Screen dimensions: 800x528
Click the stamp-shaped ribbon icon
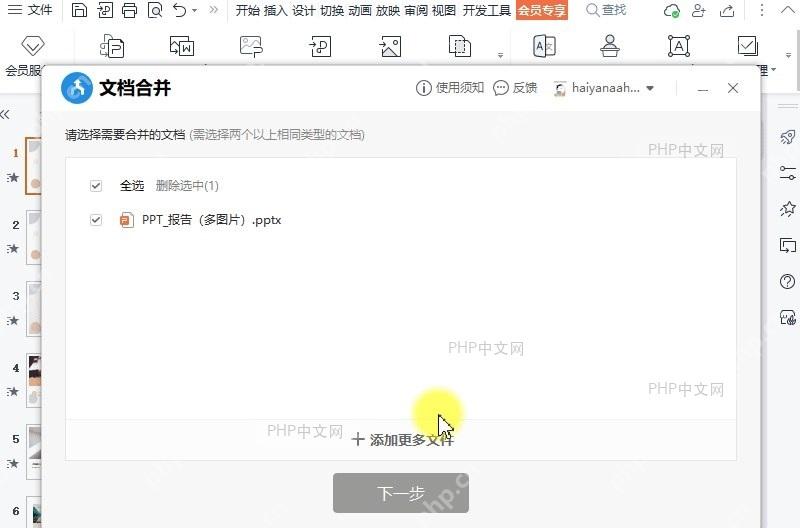click(610, 46)
